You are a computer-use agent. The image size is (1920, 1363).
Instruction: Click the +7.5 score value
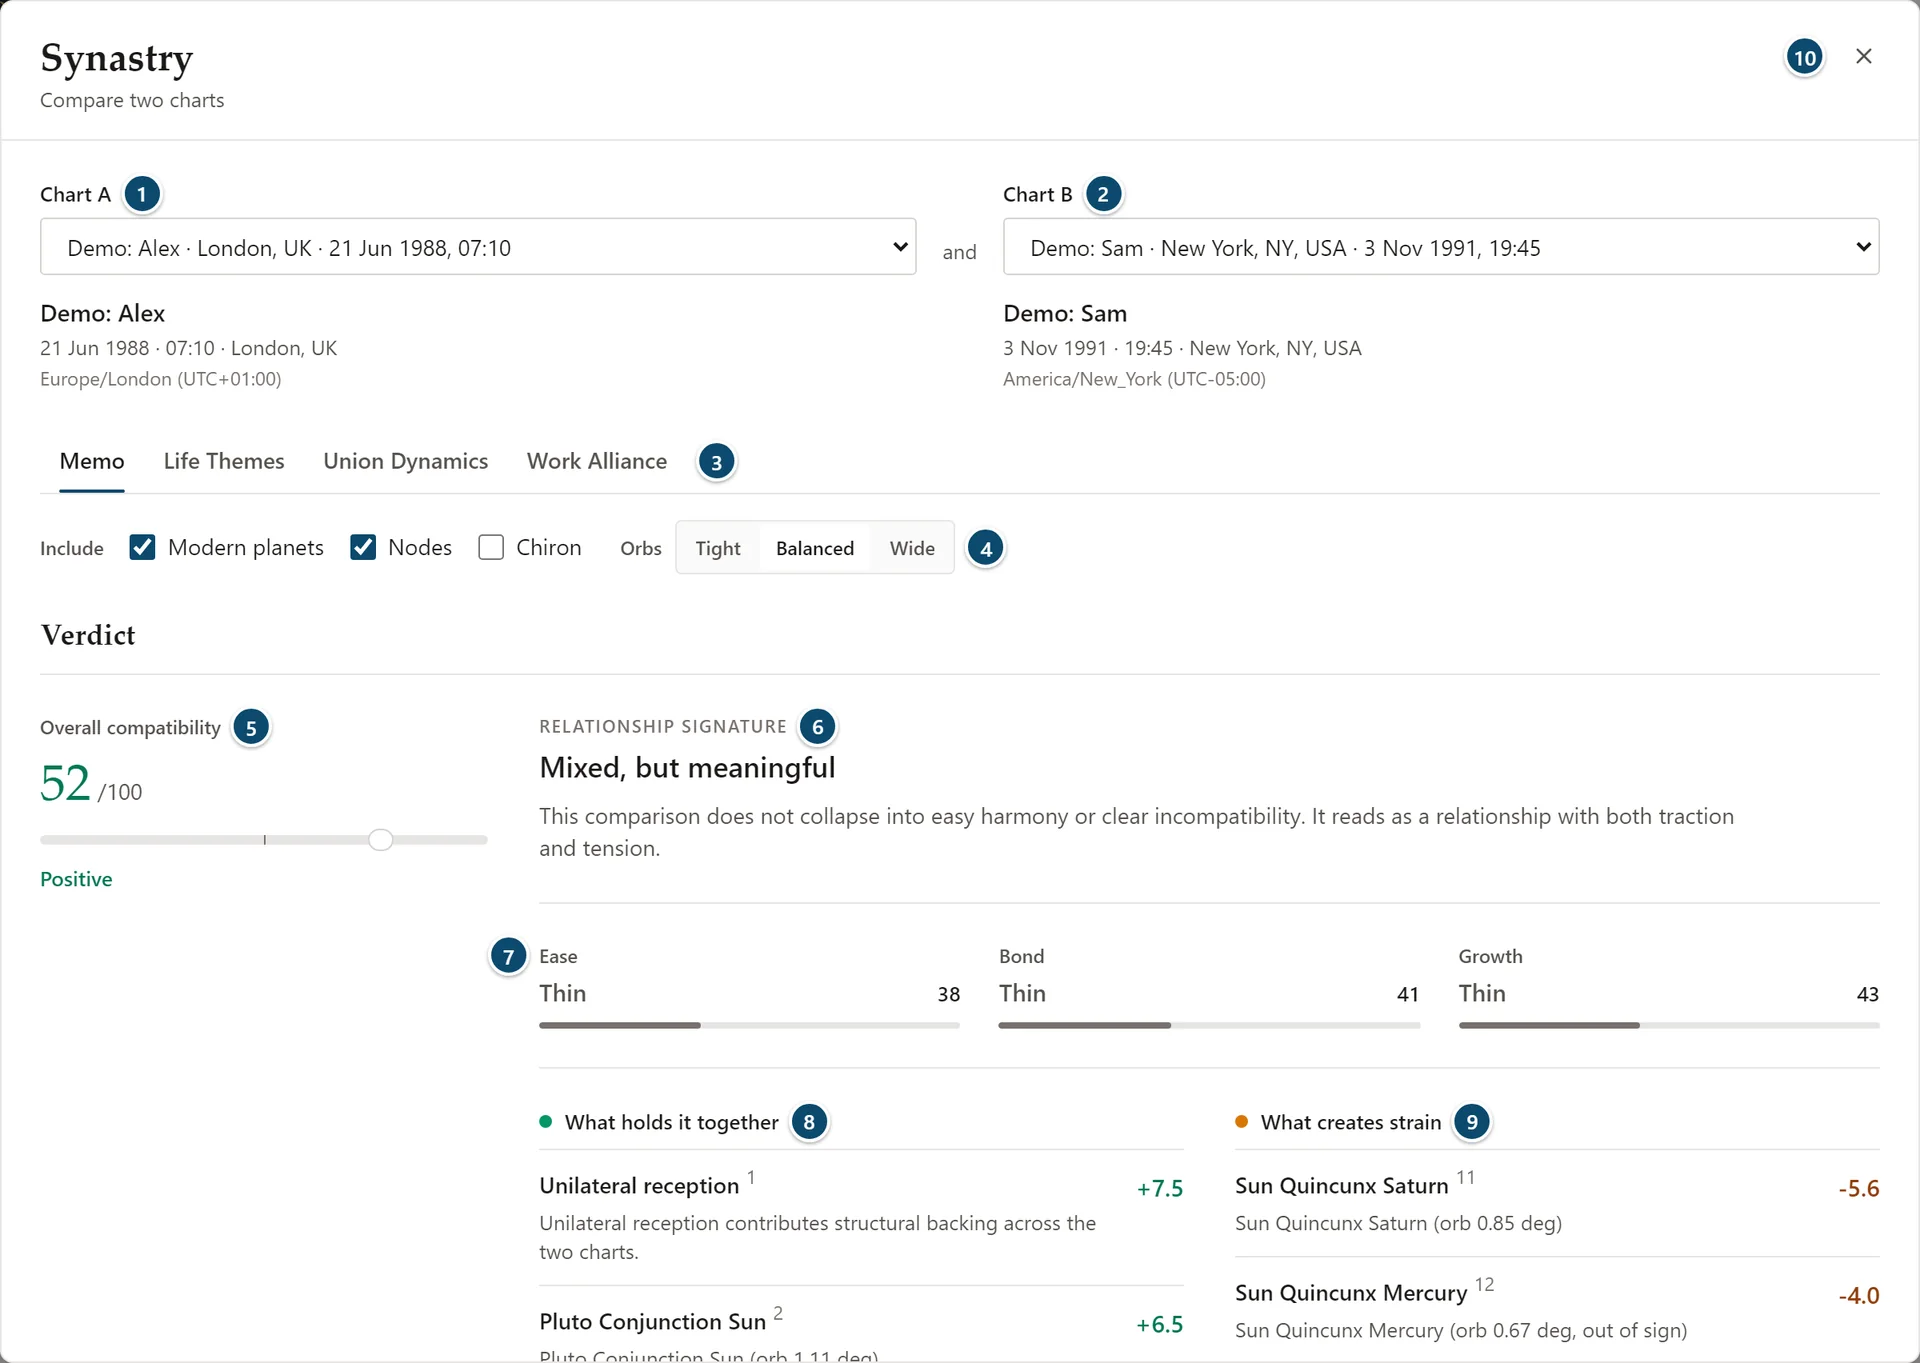[1160, 1188]
